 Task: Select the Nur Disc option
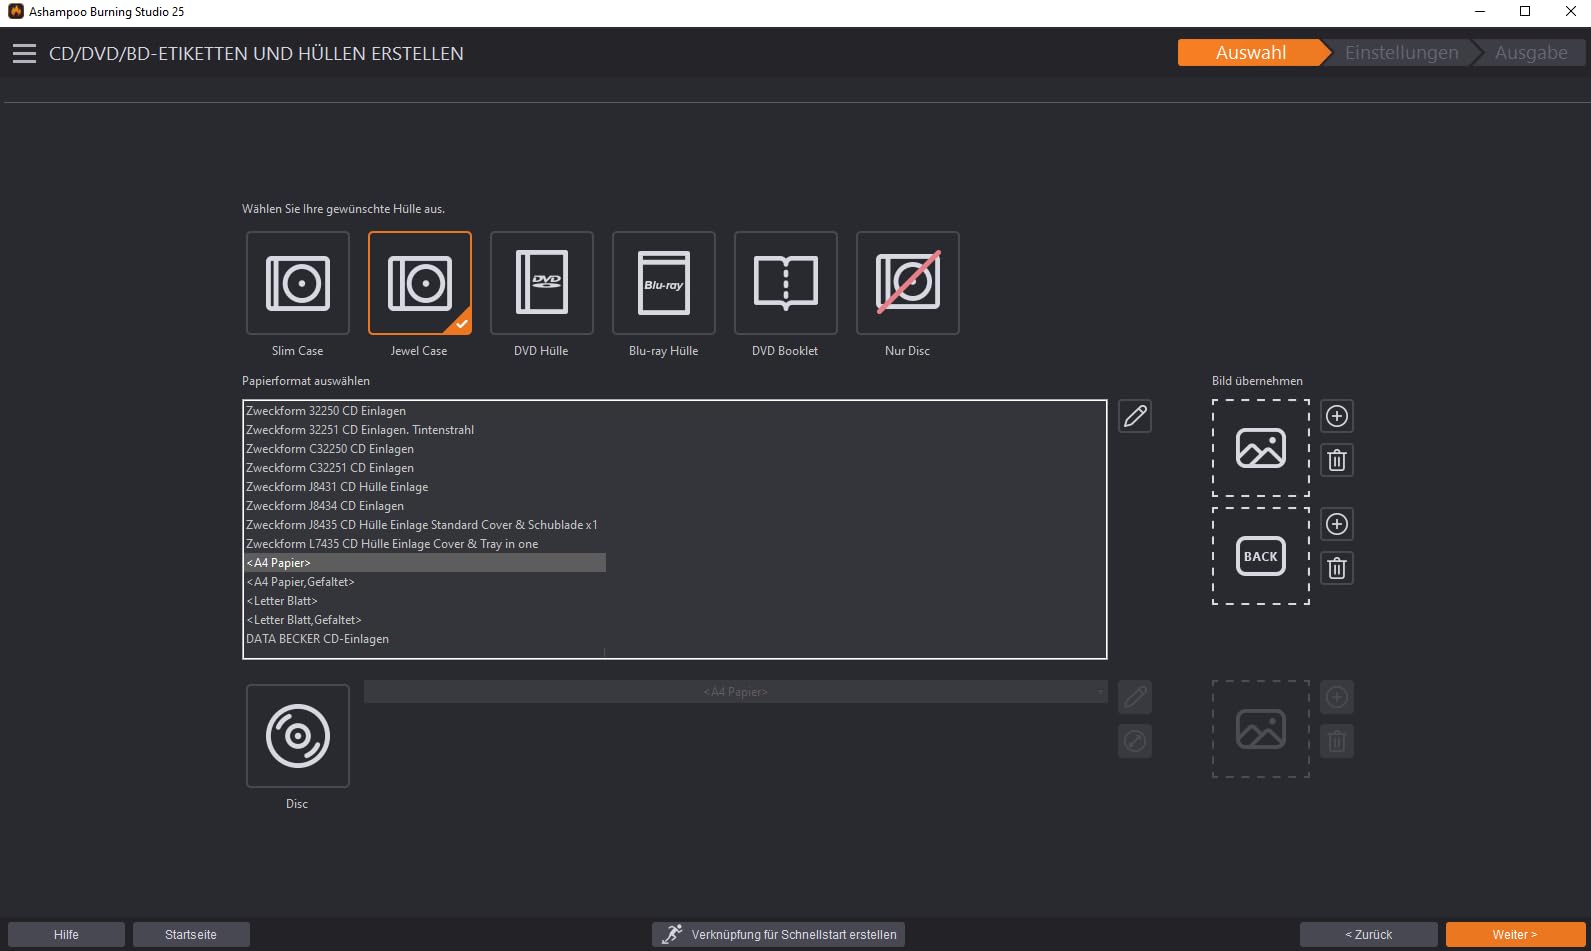tap(908, 283)
